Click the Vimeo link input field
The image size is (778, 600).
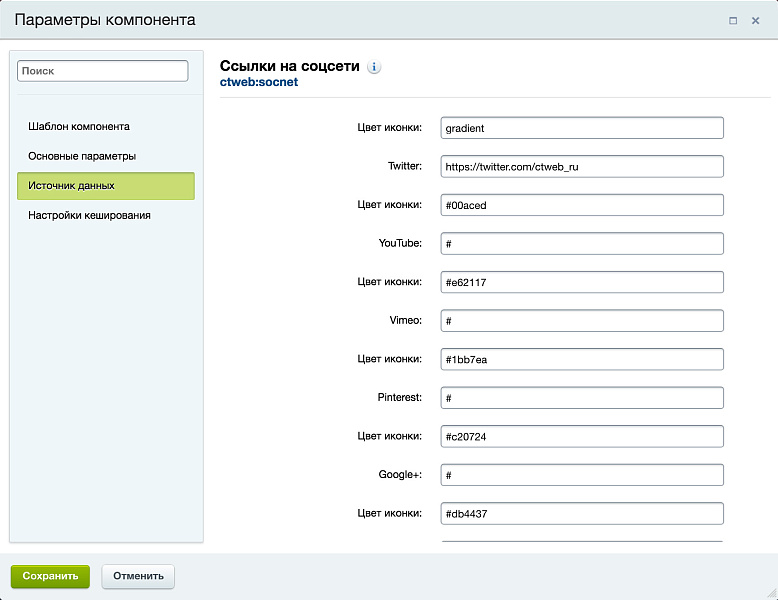pyautogui.click(x=581, y=321)
